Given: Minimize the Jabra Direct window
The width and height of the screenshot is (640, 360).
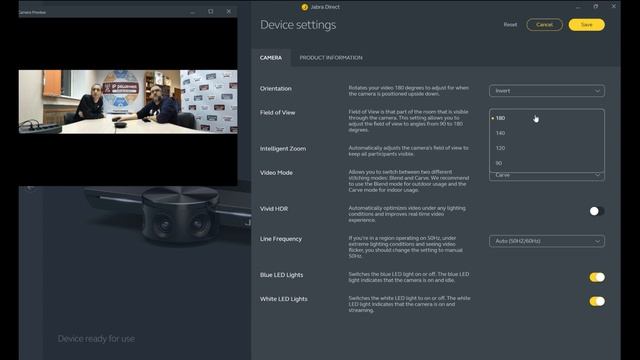Looking at the screenshot, I should [578, 7].
